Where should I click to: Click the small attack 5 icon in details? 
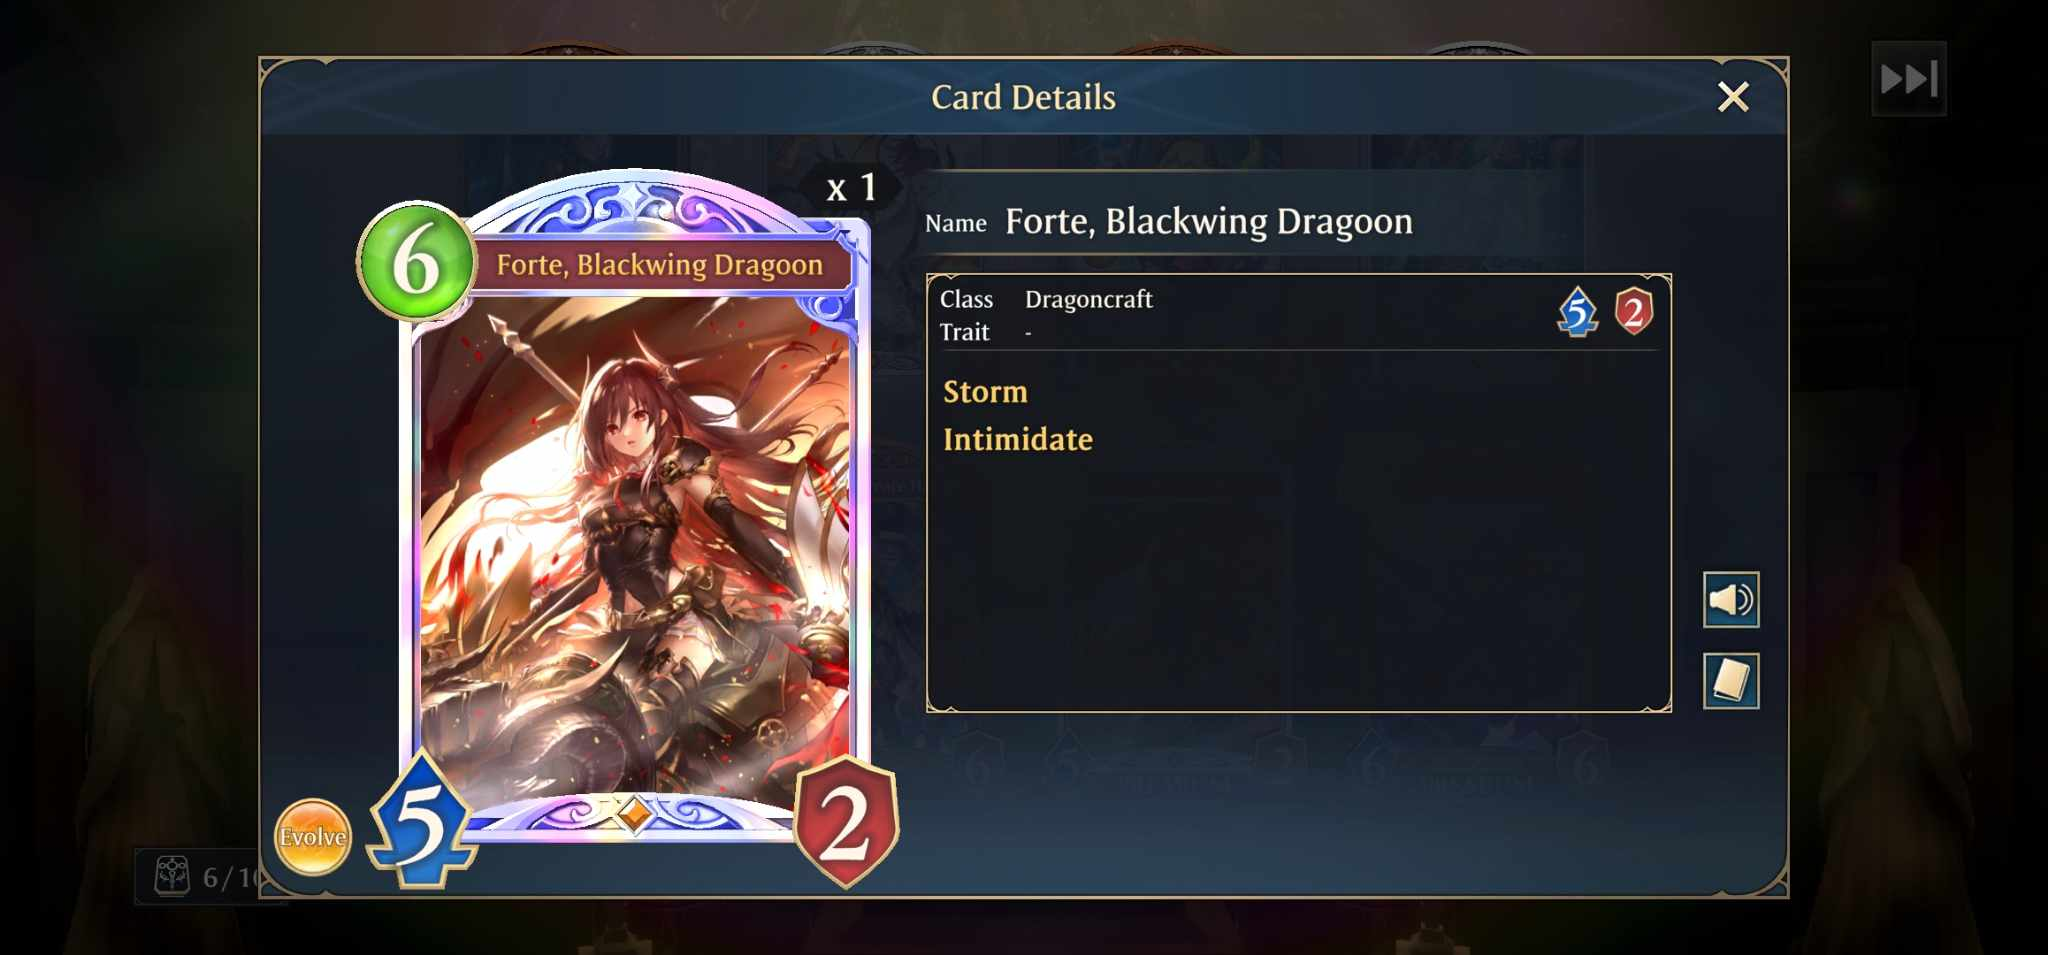click(x=1577, y=312)
